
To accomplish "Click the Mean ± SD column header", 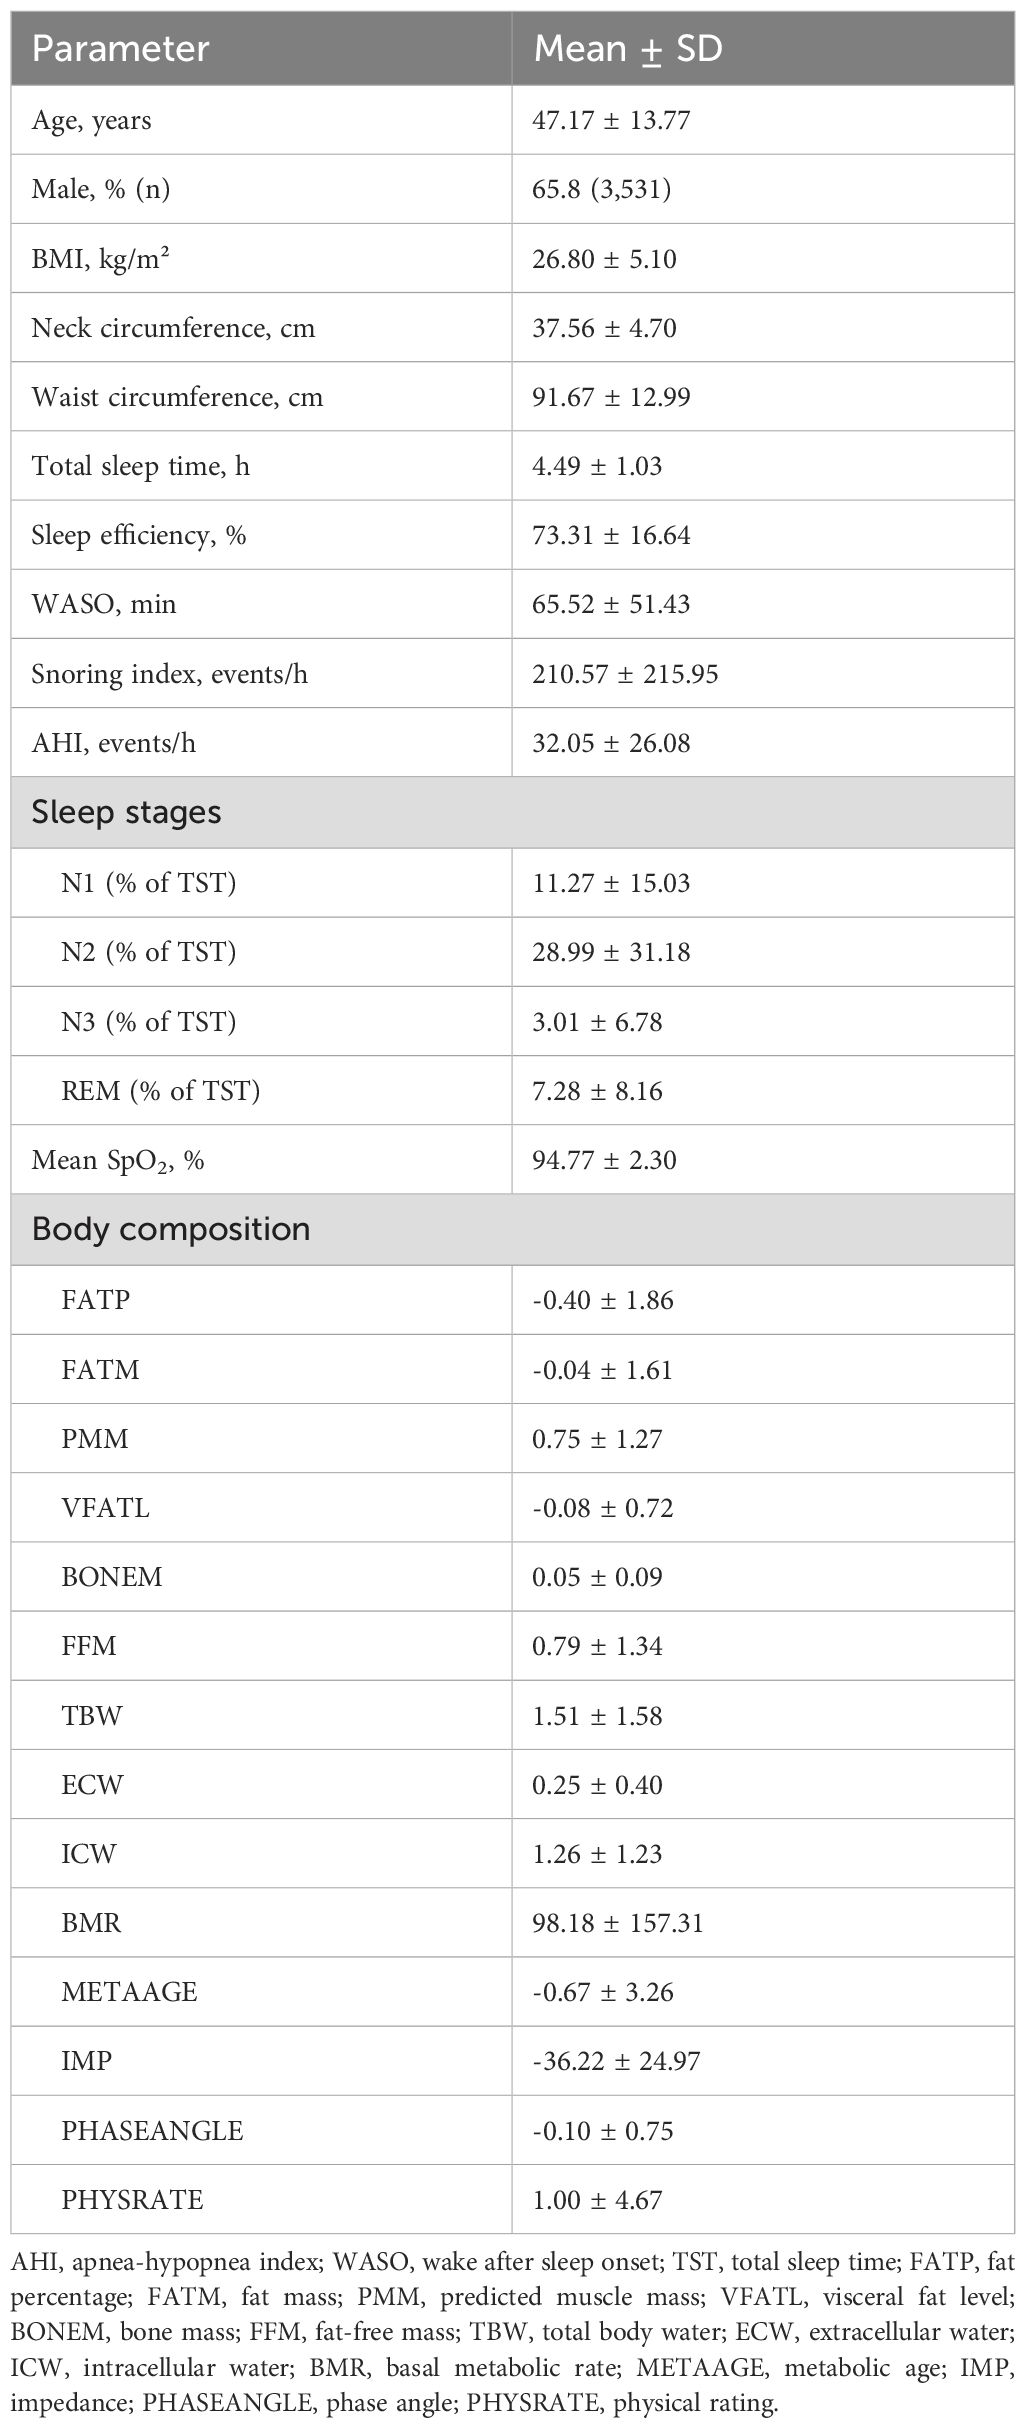I will click(627, 49).
